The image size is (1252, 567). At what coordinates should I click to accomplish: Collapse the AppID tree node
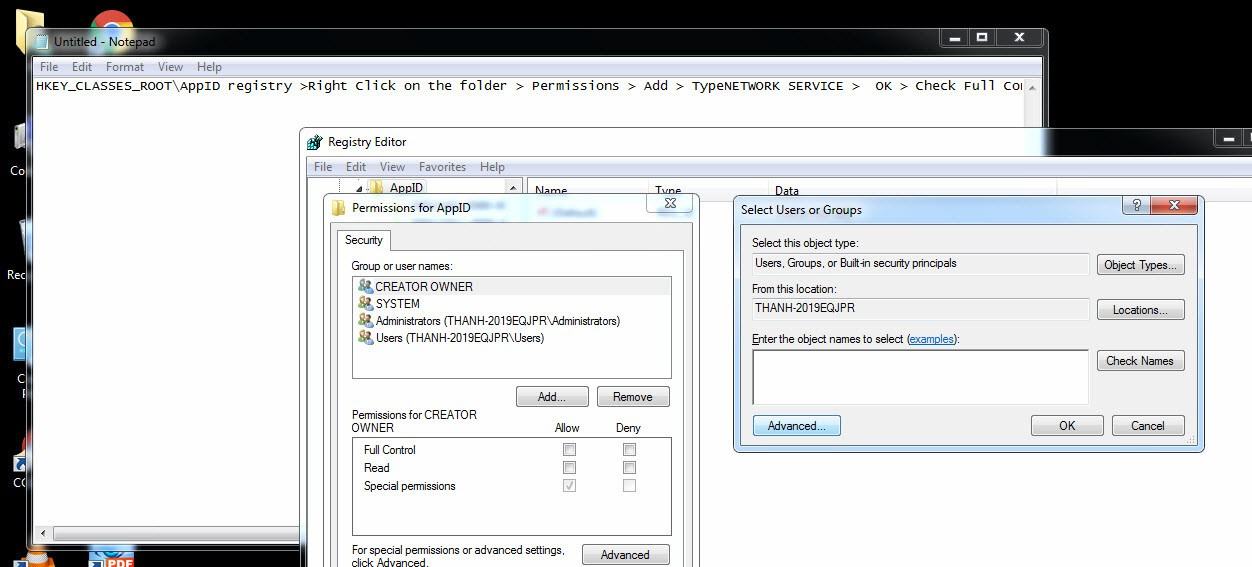point(359,188)
